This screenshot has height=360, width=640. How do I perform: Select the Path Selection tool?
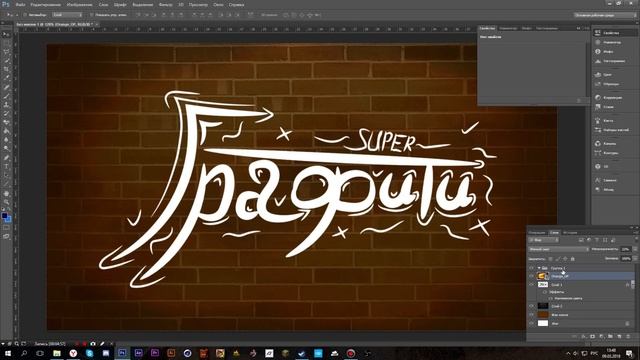(7, 175)
